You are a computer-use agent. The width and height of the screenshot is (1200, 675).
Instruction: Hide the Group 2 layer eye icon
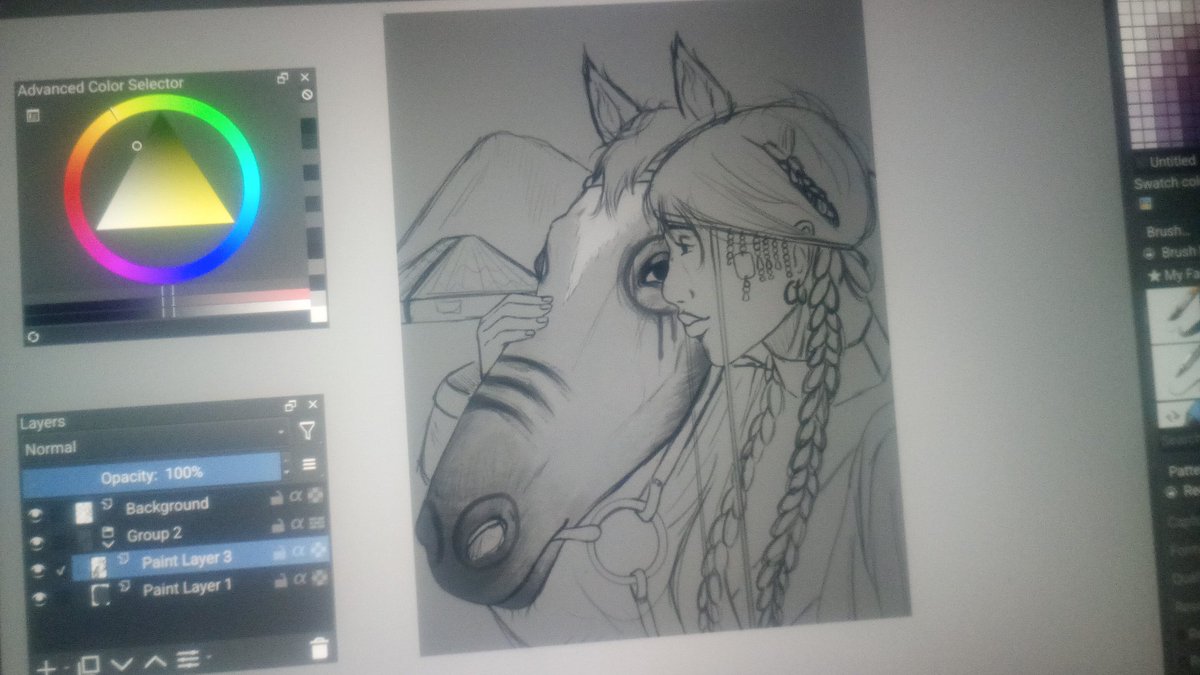coord(37,543)
